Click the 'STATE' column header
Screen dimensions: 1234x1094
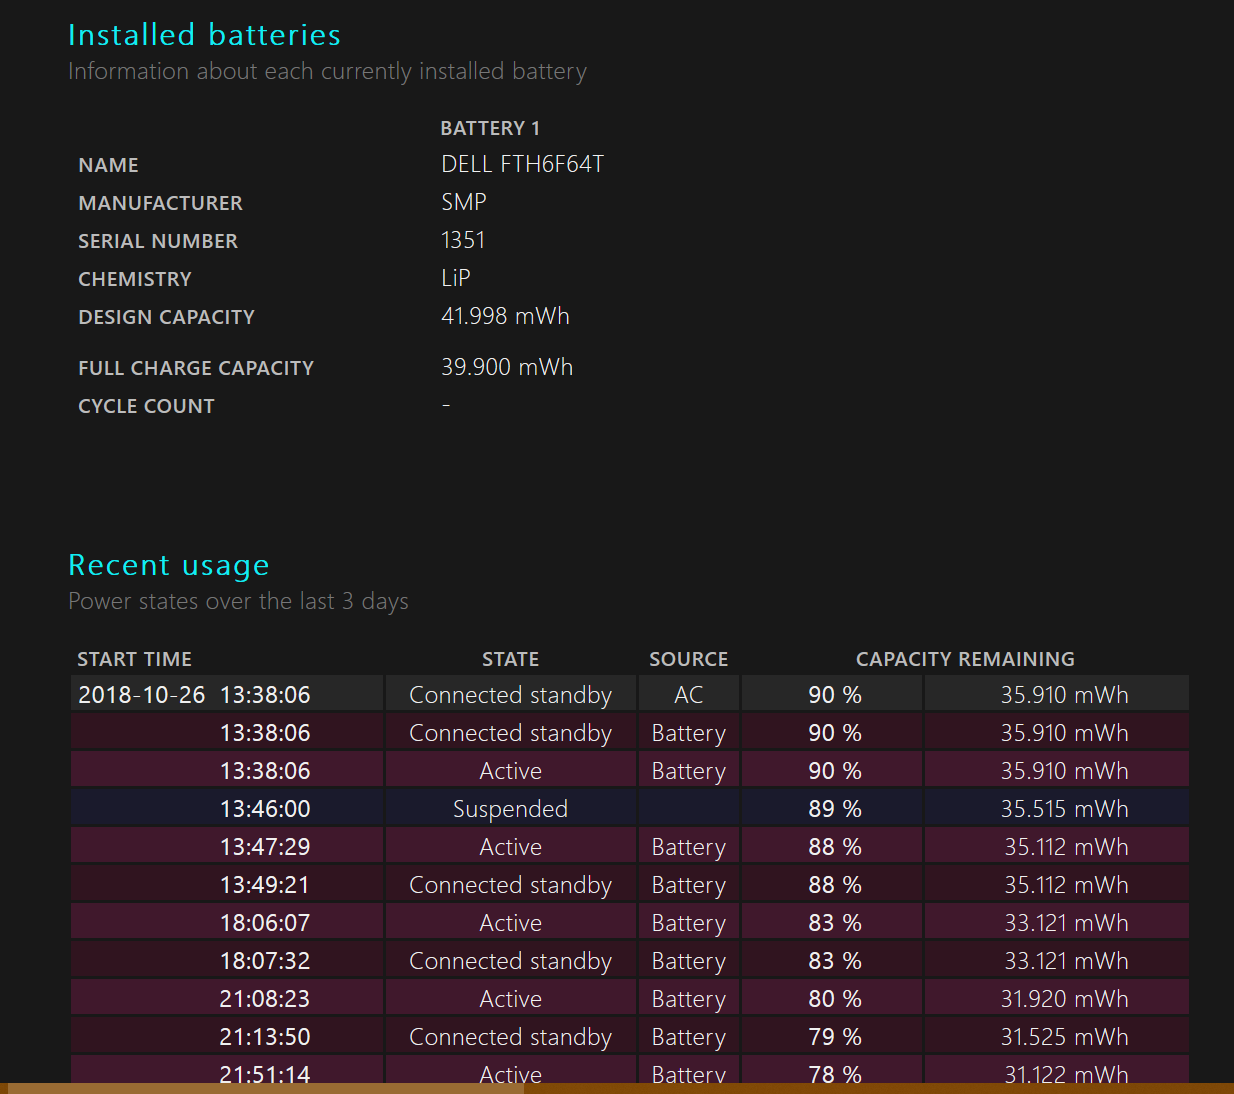pyautogui.click(x=510, y=659)
